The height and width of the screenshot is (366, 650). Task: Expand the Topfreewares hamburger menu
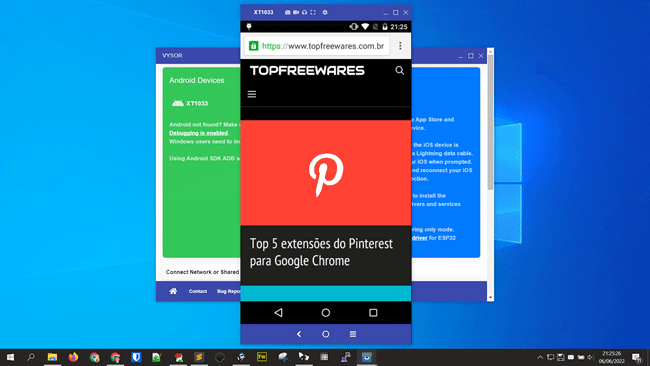coord(252,94)
